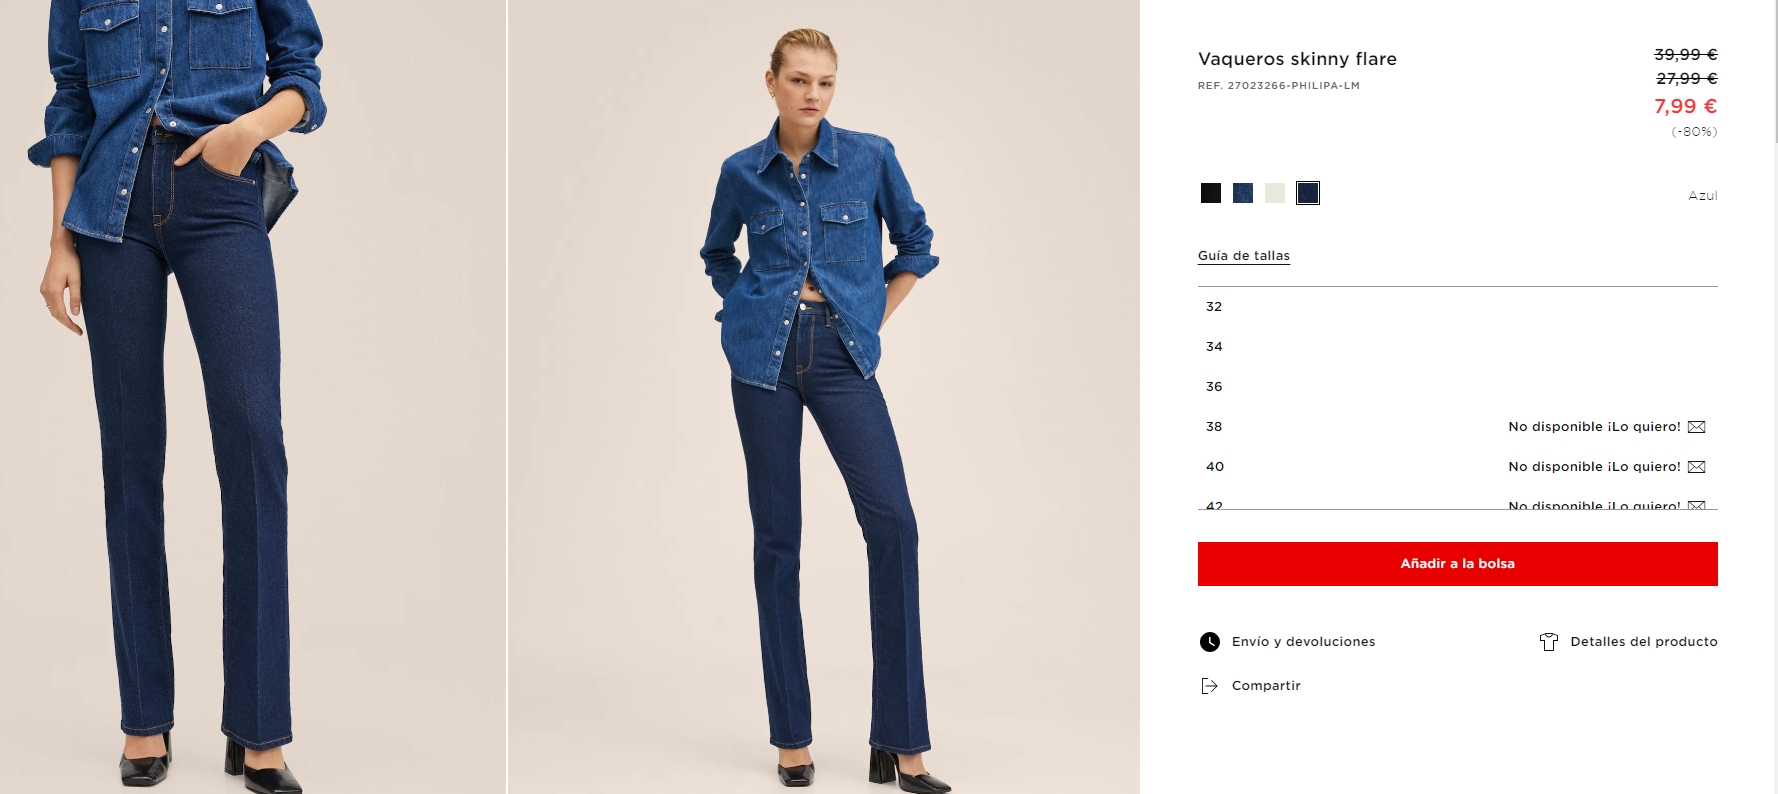Click the shirt icon for product details
The height and width of the screenshot is (794, 1778).
pyautogui.click(x=1549, y=642)
